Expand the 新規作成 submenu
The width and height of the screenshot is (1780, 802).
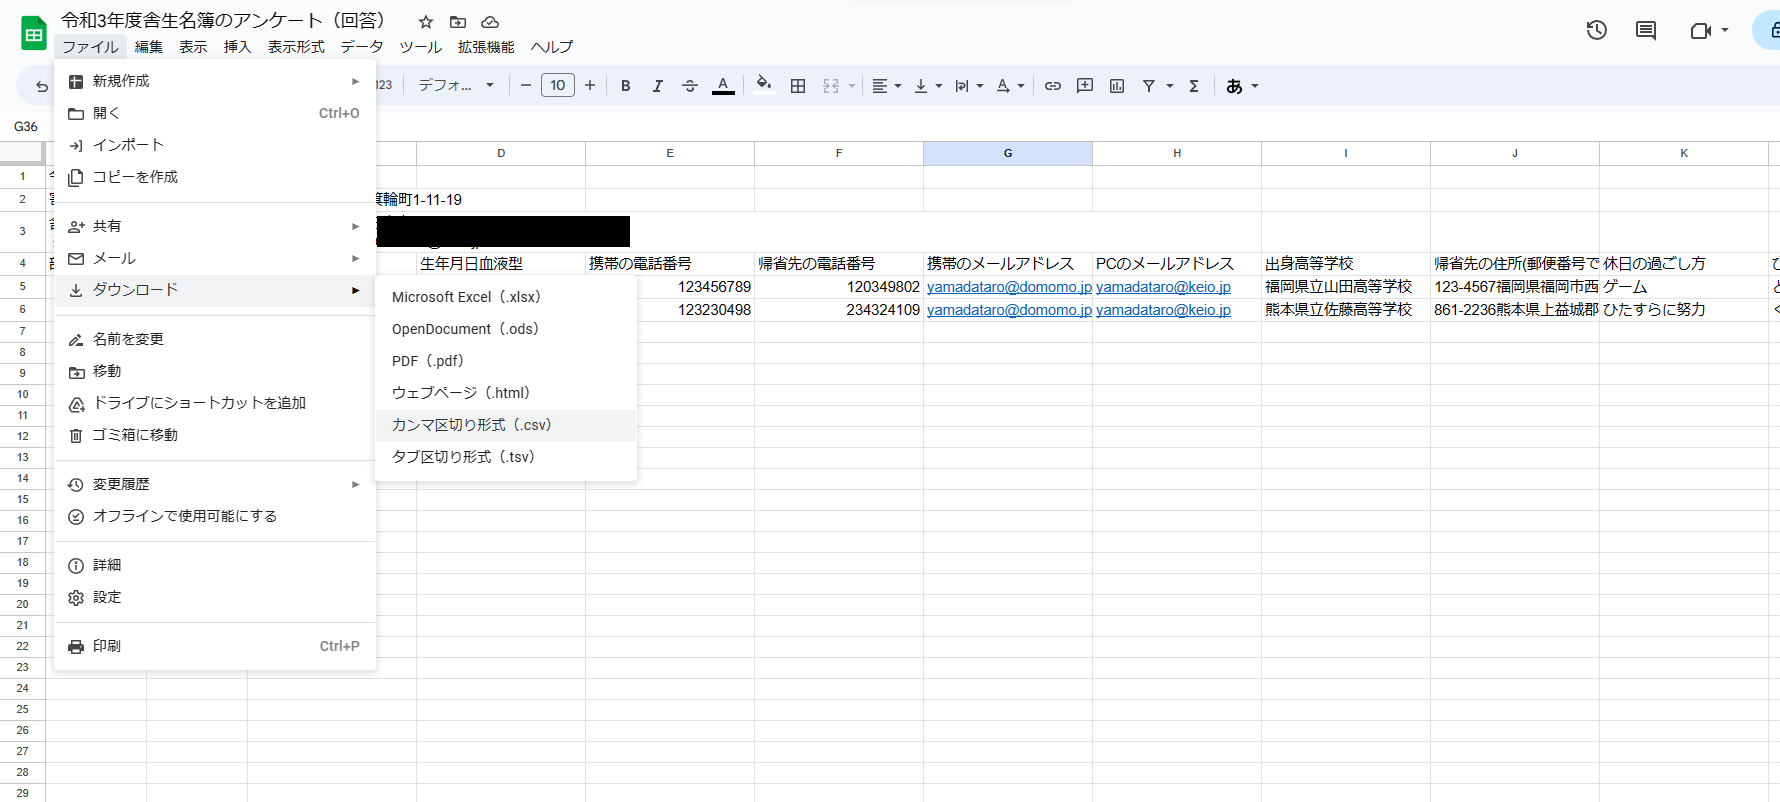(215, 81)
